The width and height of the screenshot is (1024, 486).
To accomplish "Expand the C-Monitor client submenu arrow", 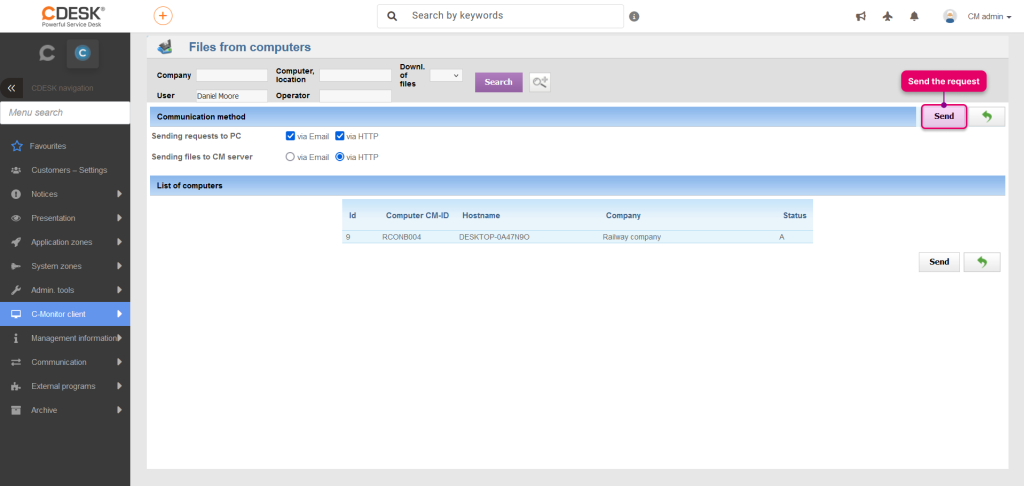I will pyautogui.click(x=120, y=314).
